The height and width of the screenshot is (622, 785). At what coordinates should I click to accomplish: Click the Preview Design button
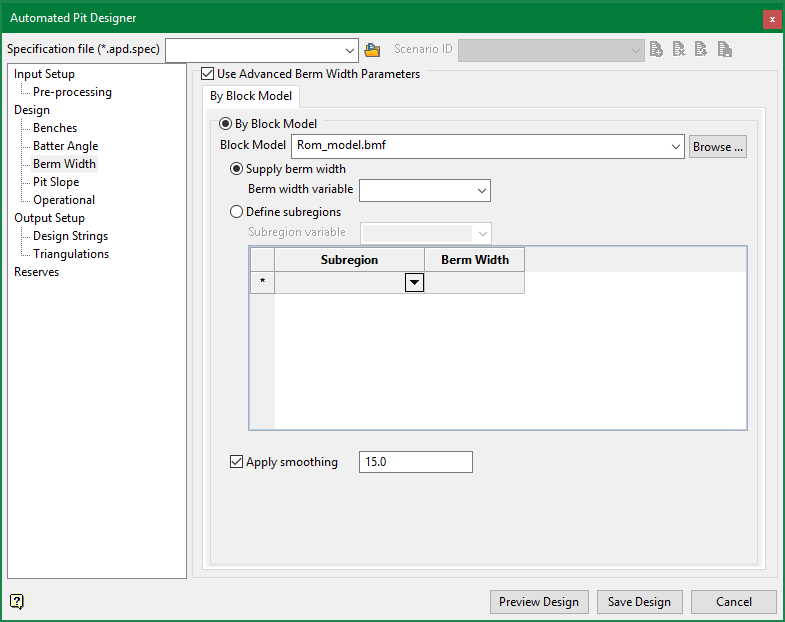click(539, 602)
